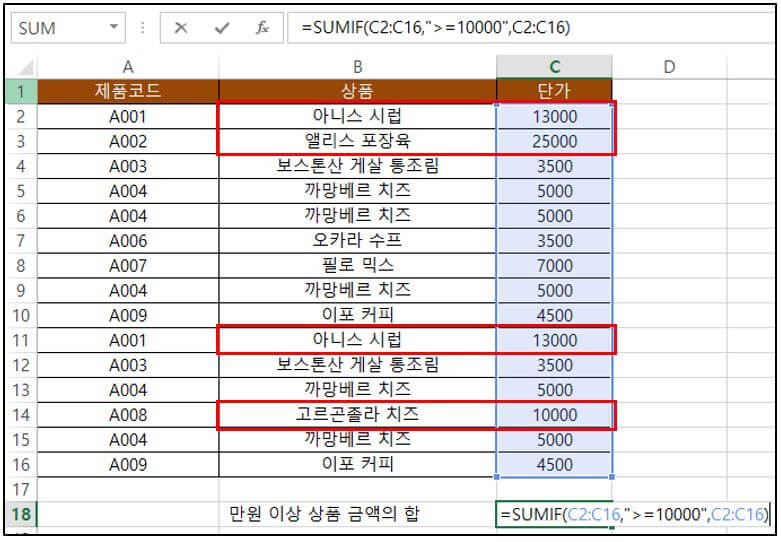Select cell C10 with 4500
Viewport: 781px width, 542px height.
(554, 315)
